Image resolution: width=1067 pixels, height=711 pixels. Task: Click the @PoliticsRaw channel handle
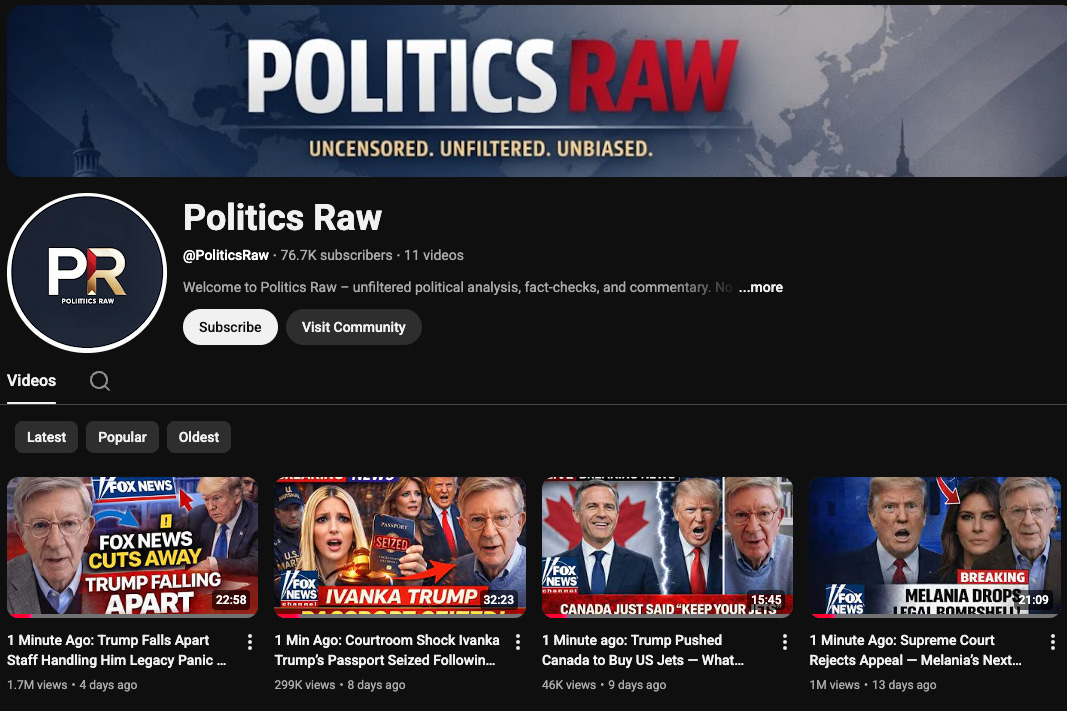[226, 256]
